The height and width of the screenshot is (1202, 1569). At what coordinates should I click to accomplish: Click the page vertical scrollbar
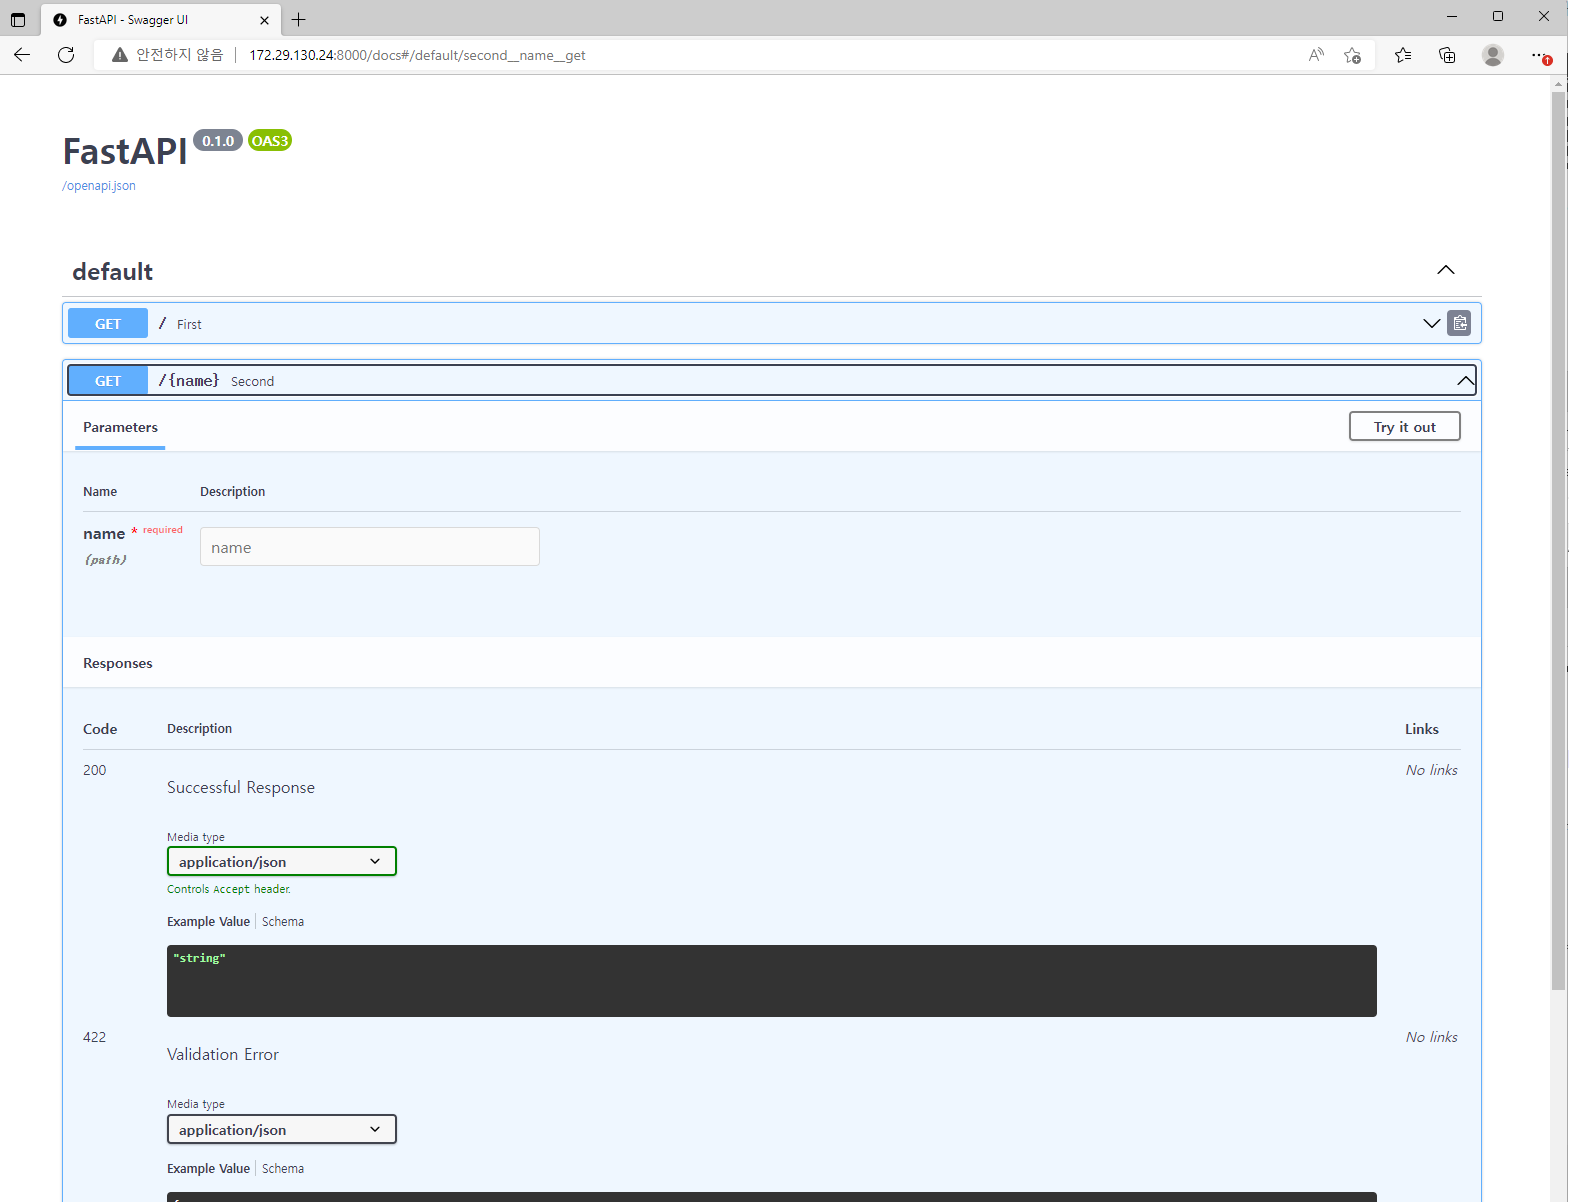(x=1558, y=540)
